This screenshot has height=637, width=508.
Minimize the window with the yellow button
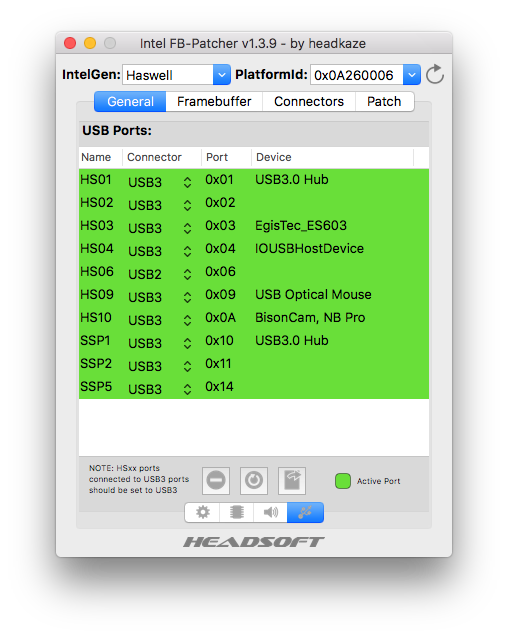(90, 43)
